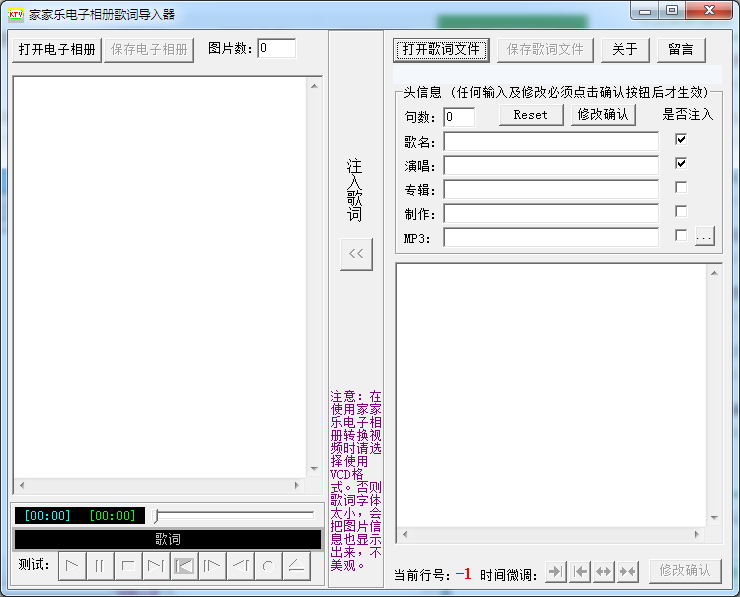
Task: Click the stop button in the test controls
Action: (x=128, y=566)
